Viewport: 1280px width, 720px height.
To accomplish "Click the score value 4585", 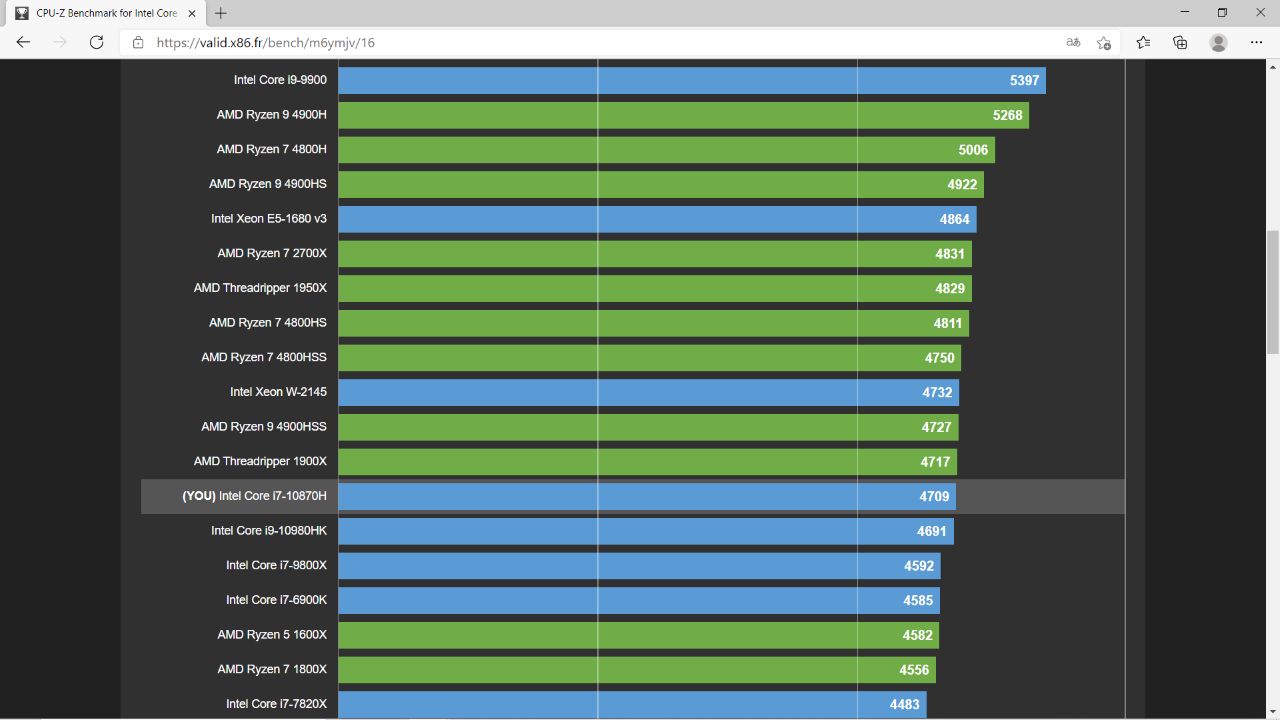I will [x=918, y=600].
